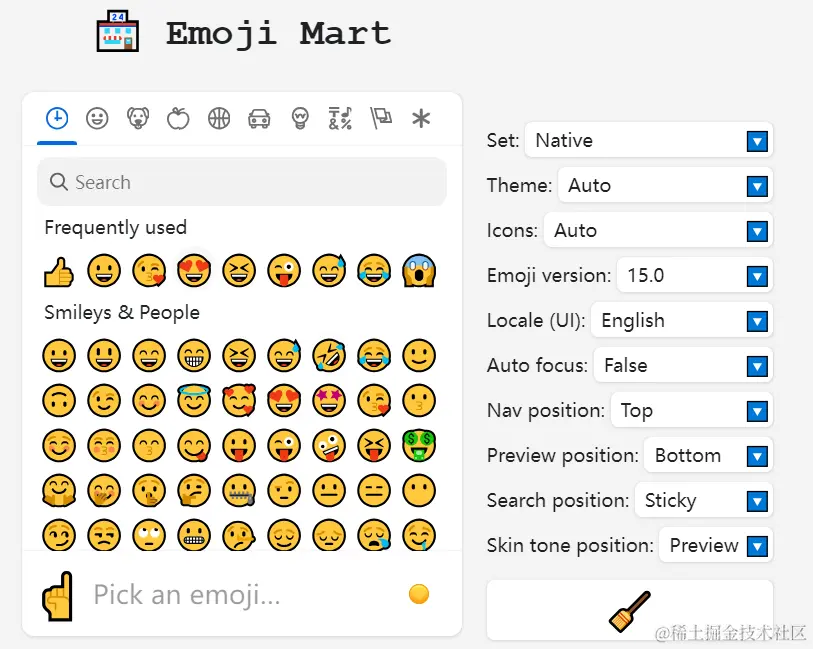The height and width of the screenshot is (649, 813).
Task: Change the Emoji version dropdown
Action: point(695,276)
